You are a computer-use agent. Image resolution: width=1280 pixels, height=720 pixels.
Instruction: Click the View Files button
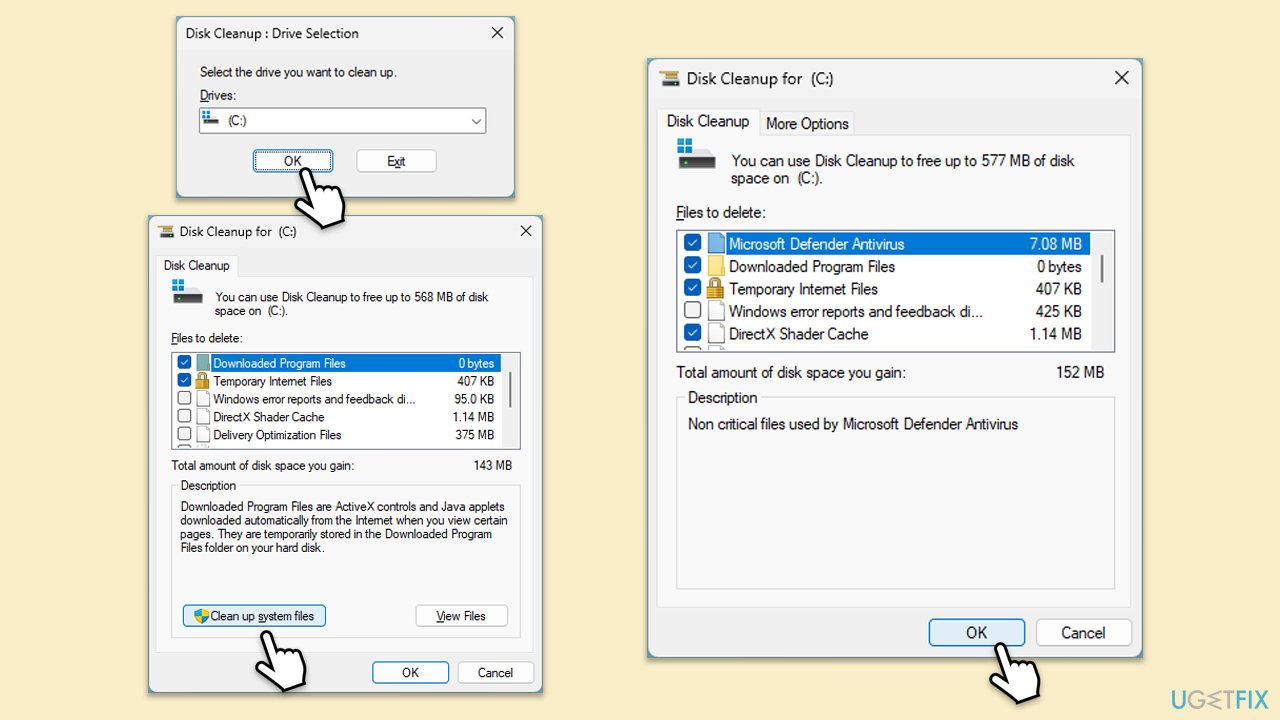pyautogui.click(x=461, y=616)
